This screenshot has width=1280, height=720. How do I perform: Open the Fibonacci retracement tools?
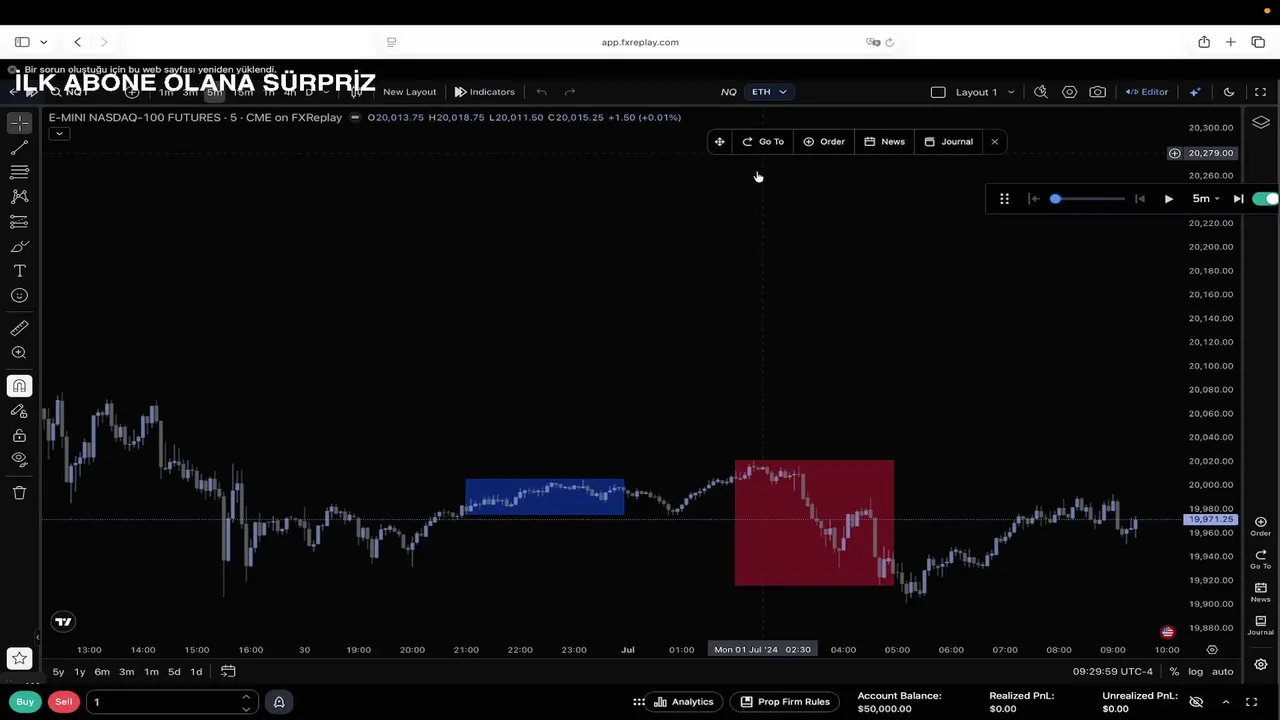19,173
